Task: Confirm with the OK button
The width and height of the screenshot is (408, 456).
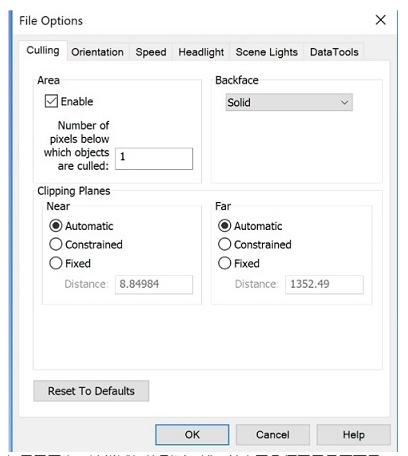Action: click(192, 435)
